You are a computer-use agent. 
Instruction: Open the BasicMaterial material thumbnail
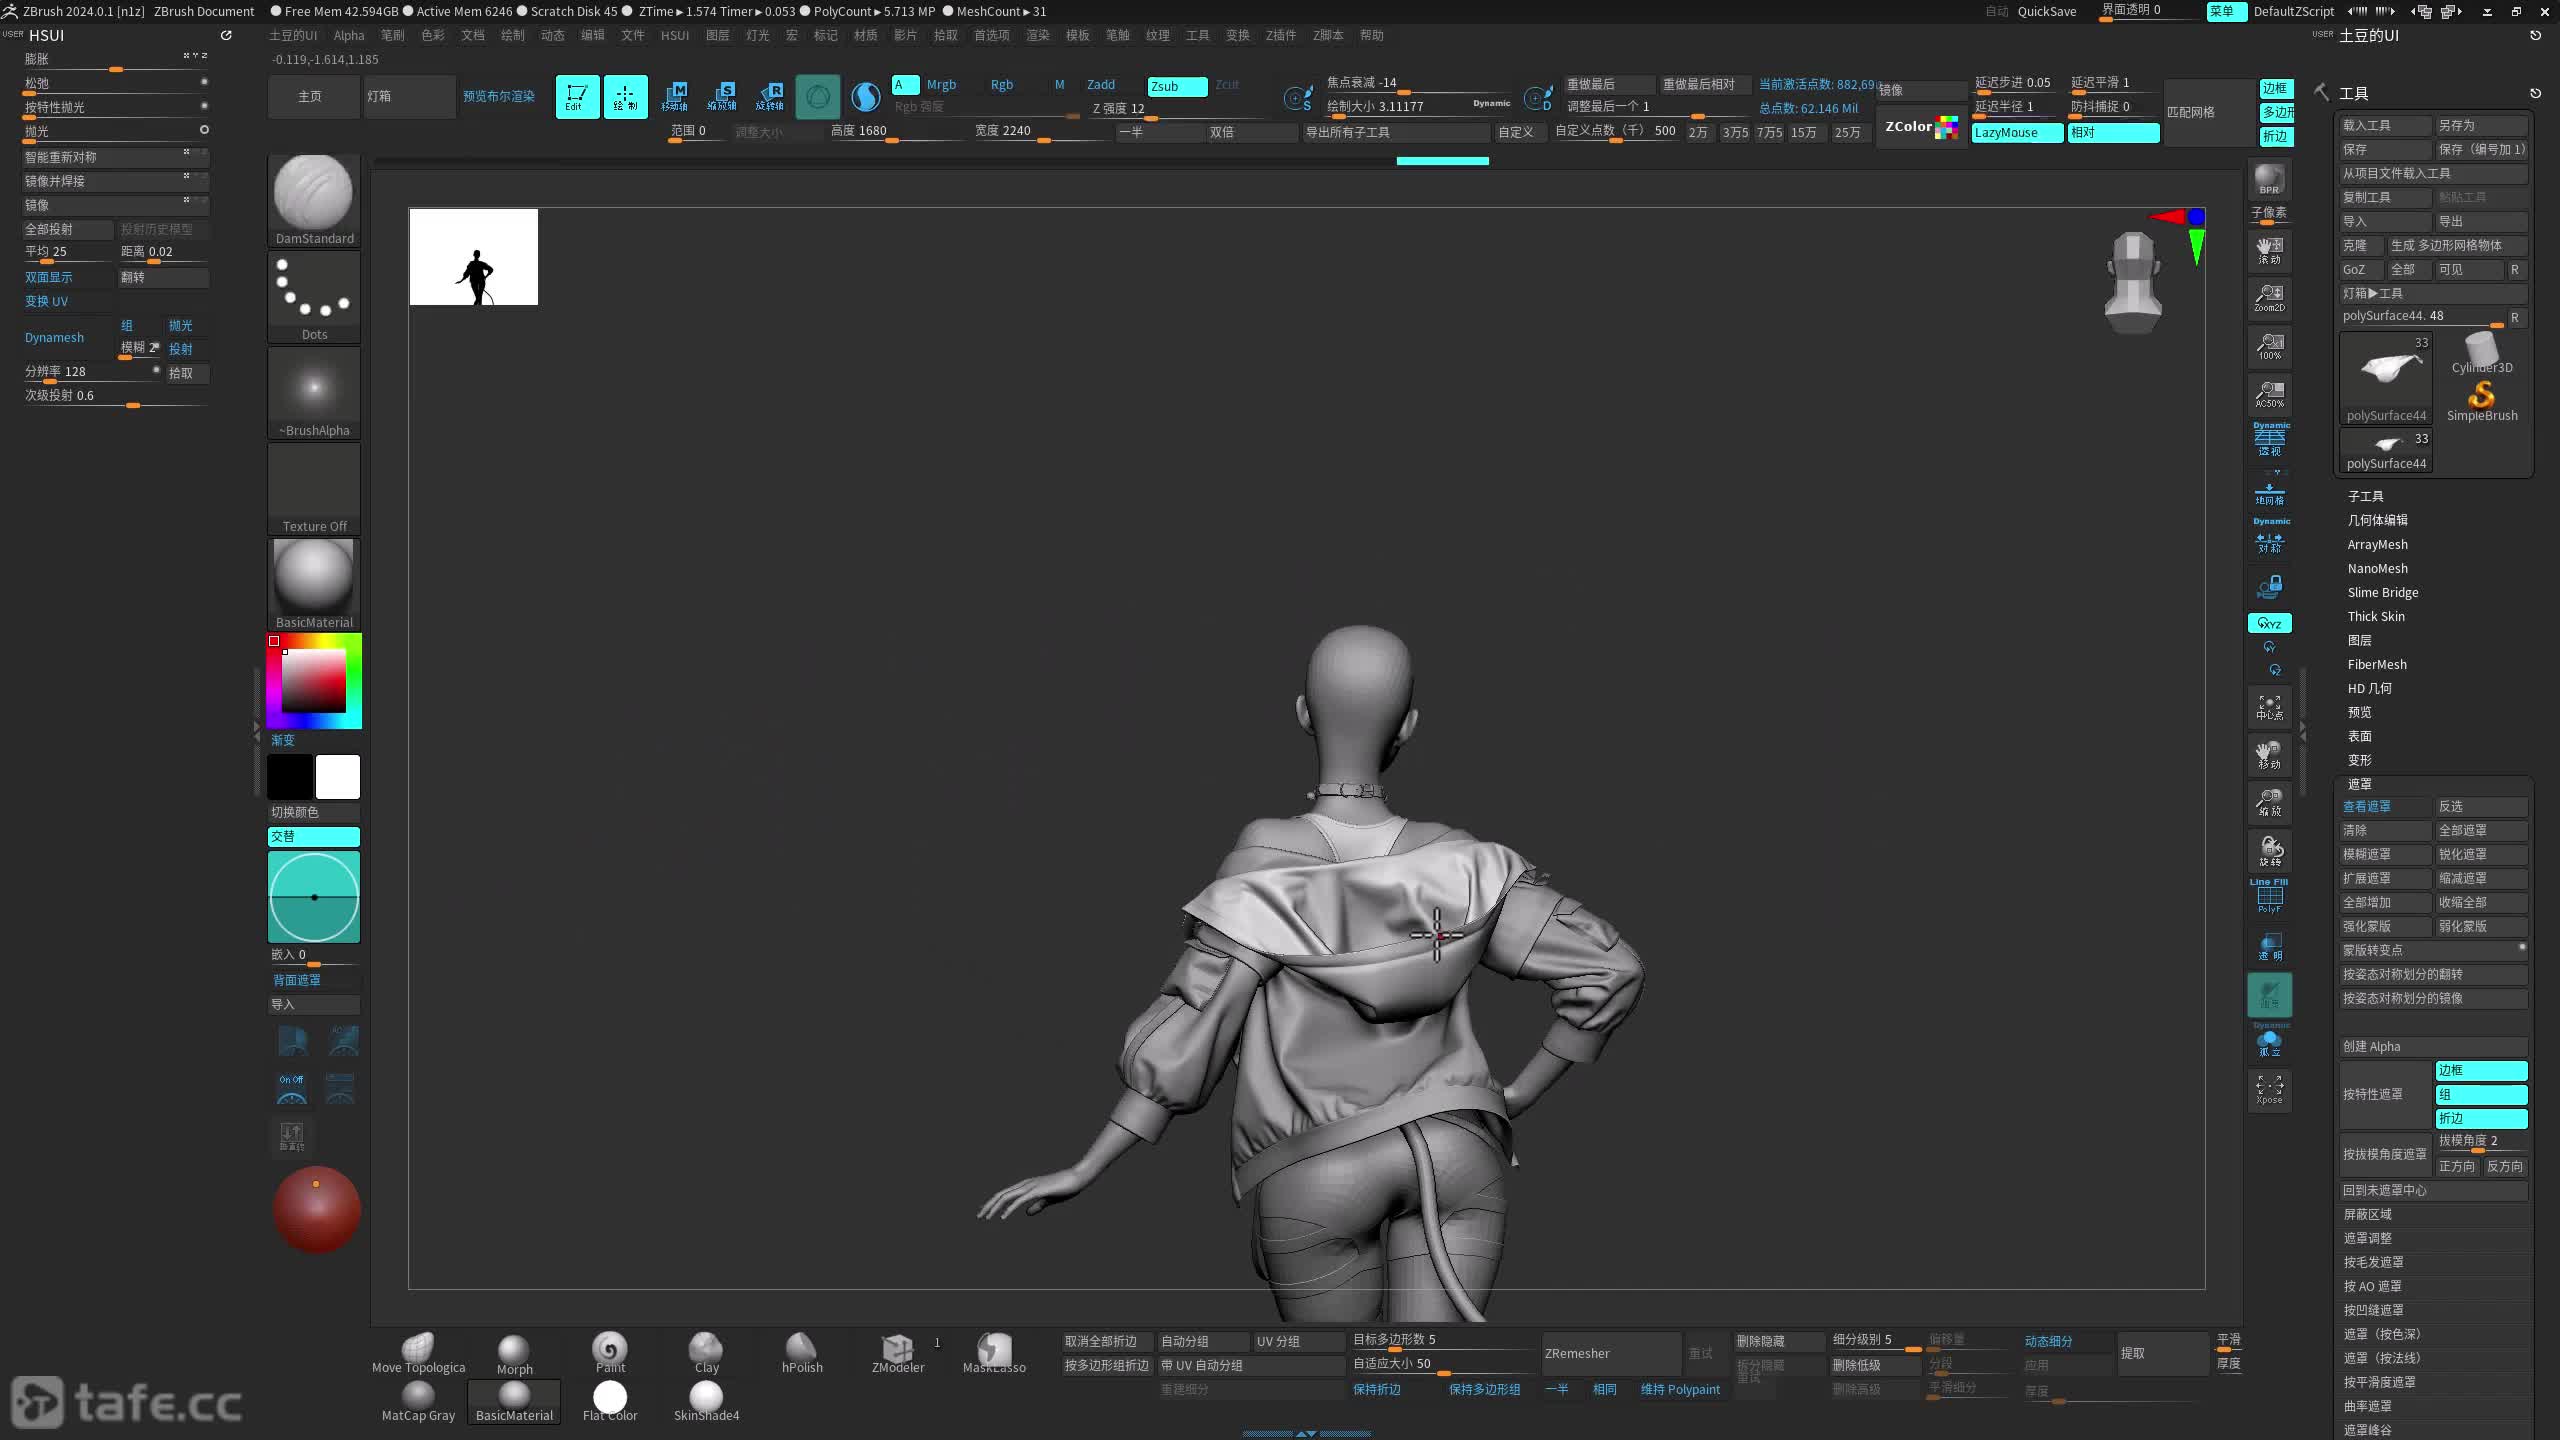(314, 584)
